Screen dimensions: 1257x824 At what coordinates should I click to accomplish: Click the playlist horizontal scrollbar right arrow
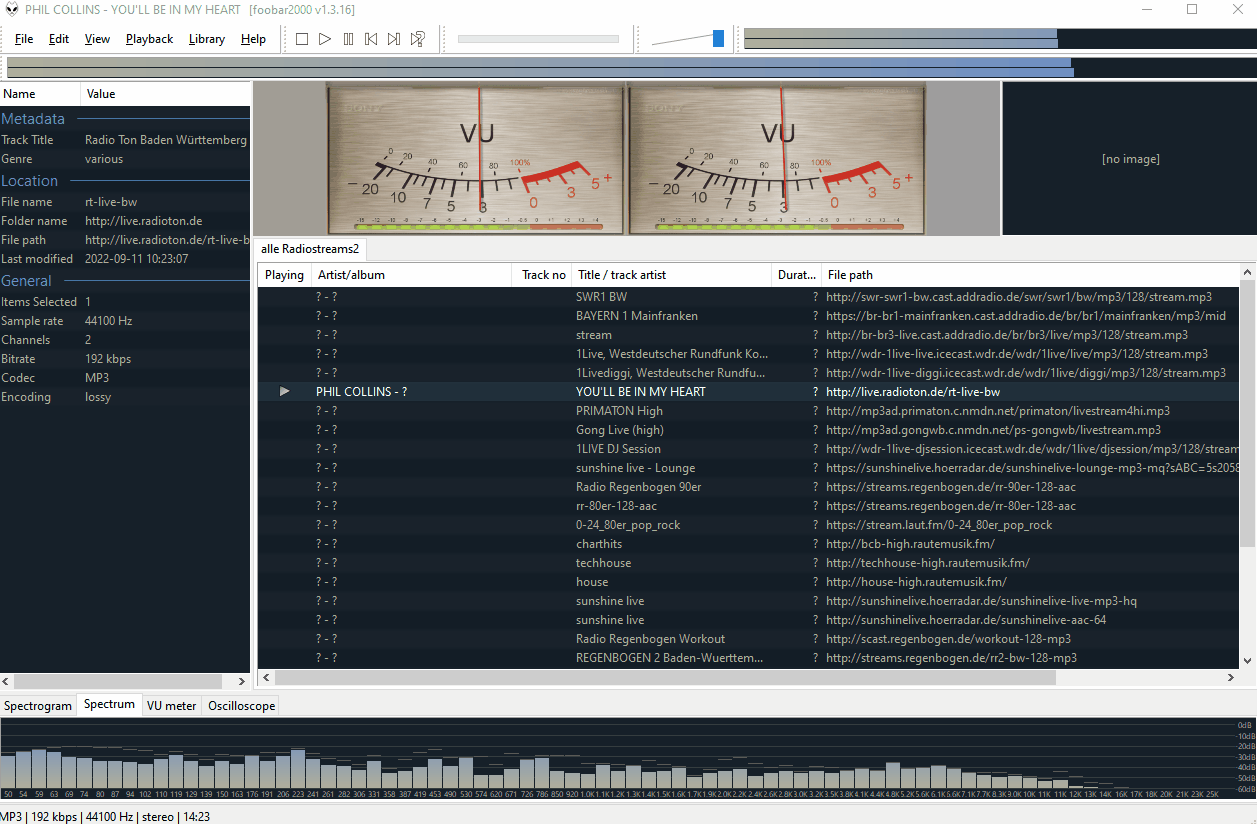tap(1231, 677)
